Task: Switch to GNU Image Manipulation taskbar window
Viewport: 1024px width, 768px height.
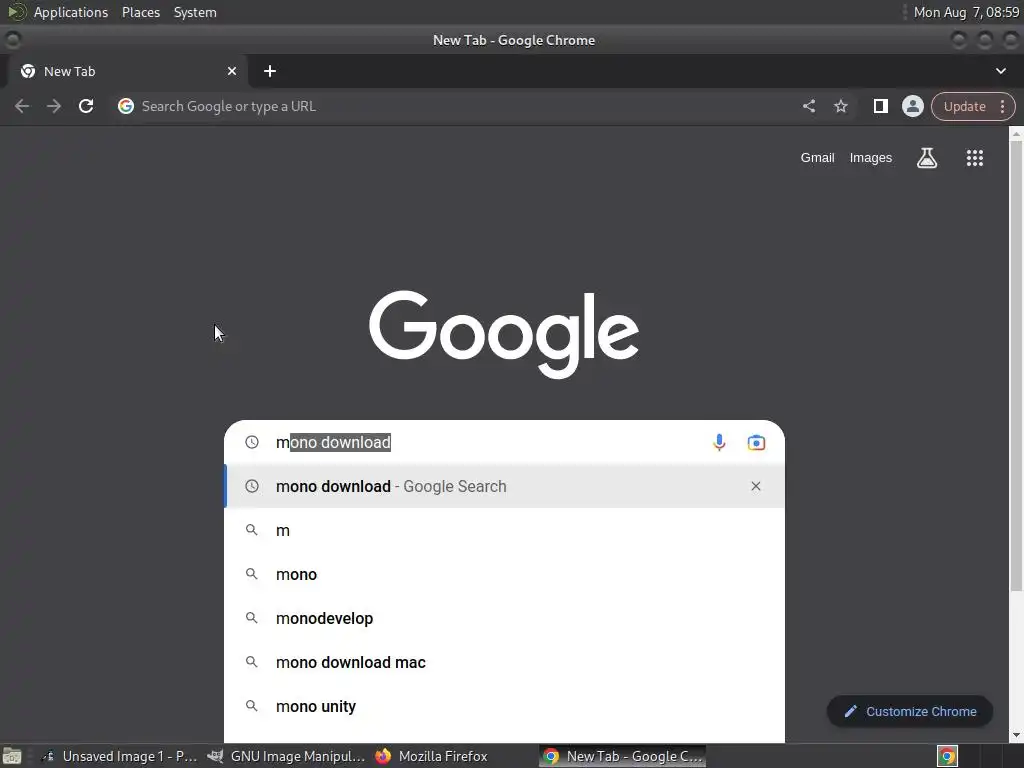Action: pyautogui.click(x=286, y=756)
